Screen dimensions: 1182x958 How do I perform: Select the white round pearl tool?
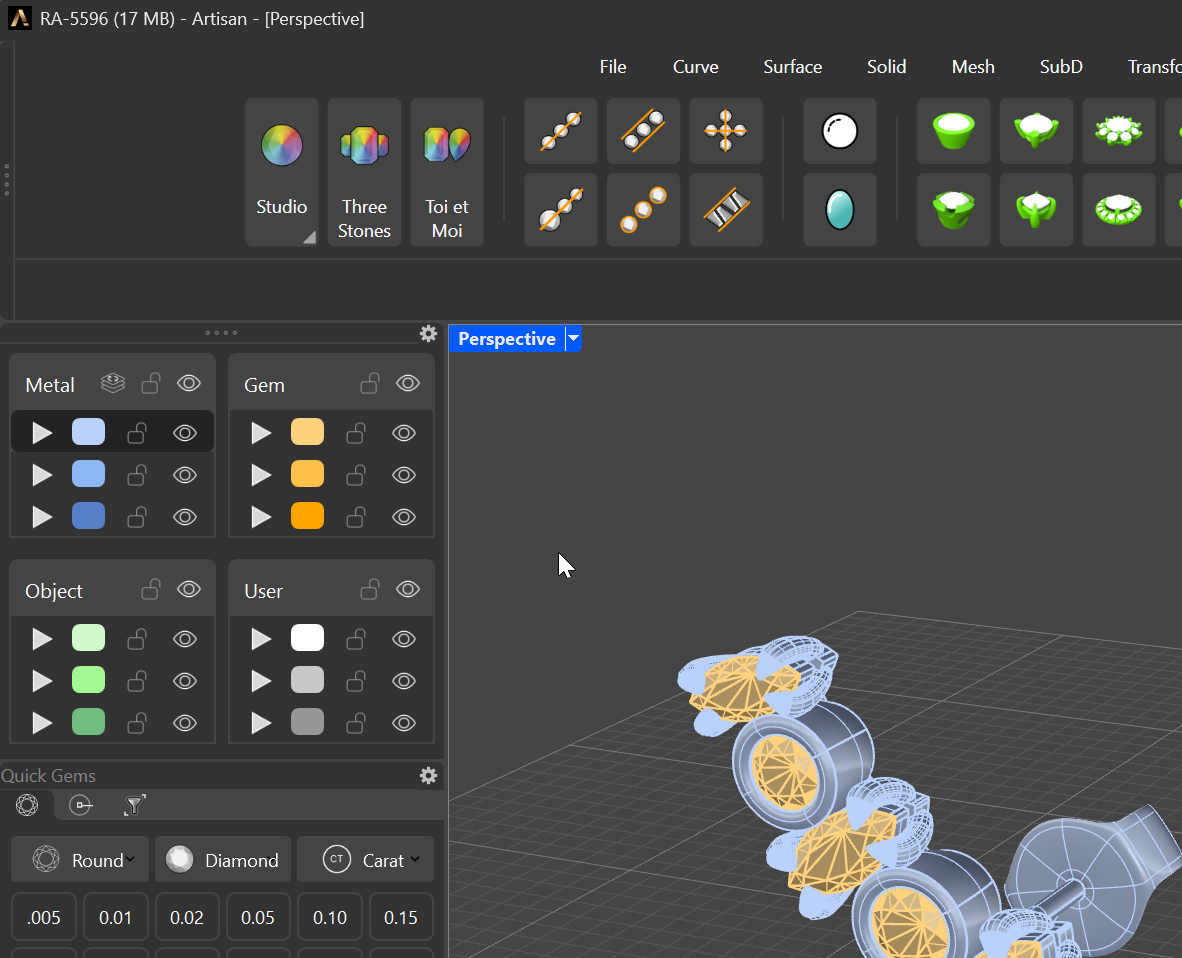click(840, 131)
